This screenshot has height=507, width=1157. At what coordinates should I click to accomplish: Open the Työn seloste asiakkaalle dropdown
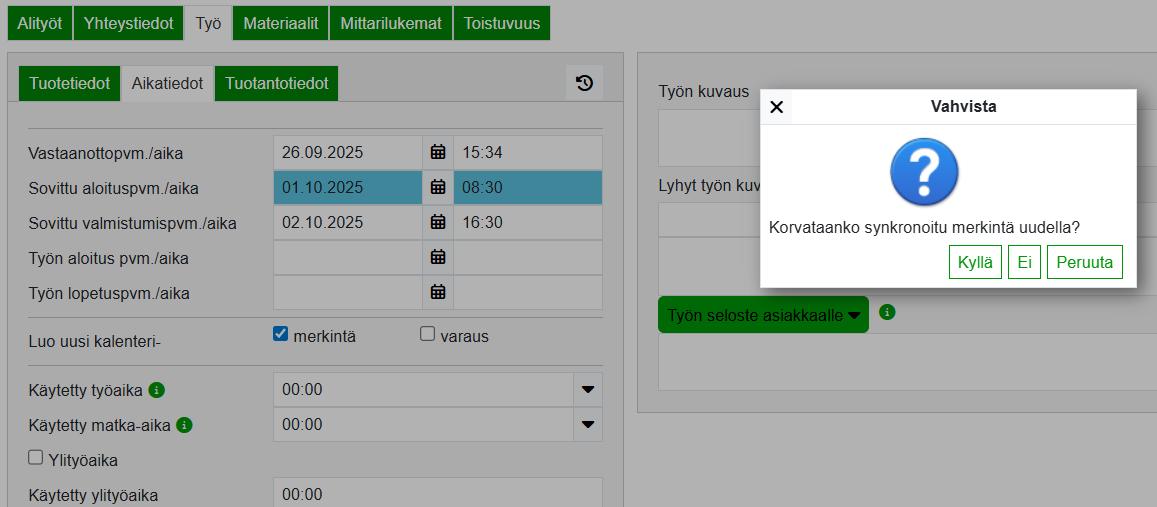click(x=763, y=315)
